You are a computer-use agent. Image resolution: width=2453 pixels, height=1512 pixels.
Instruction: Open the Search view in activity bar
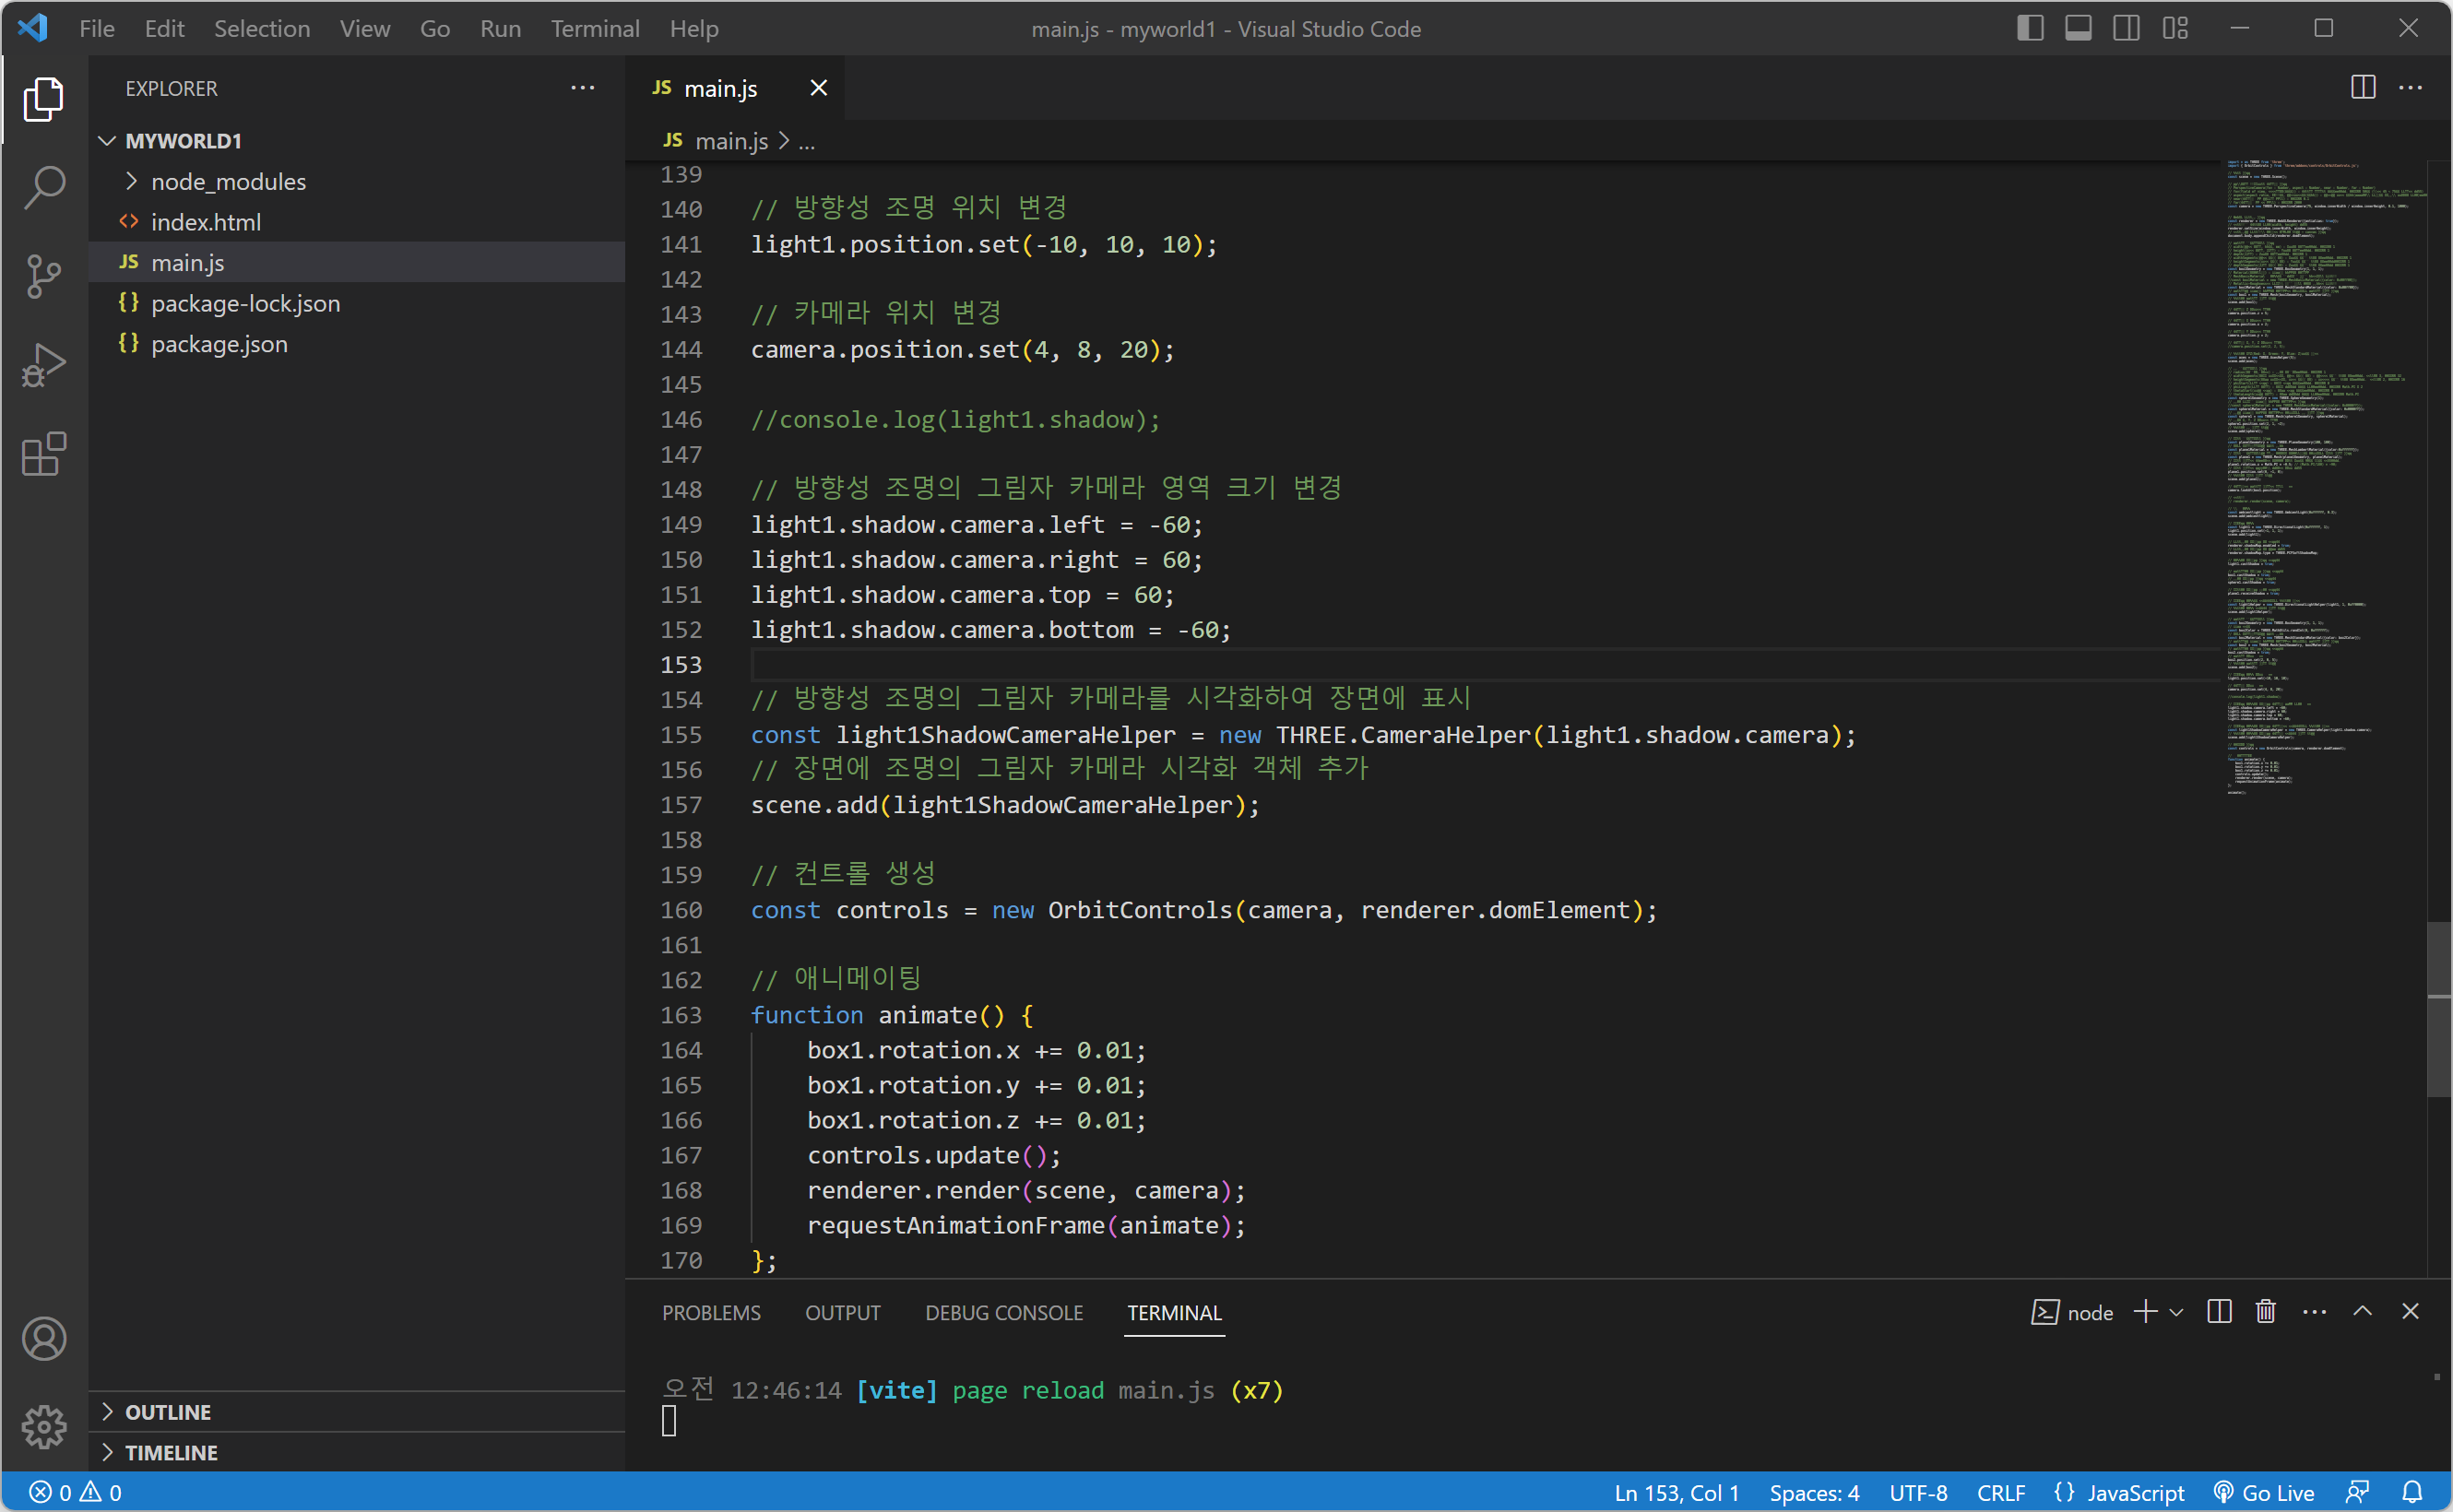click(x=44, y=187)
